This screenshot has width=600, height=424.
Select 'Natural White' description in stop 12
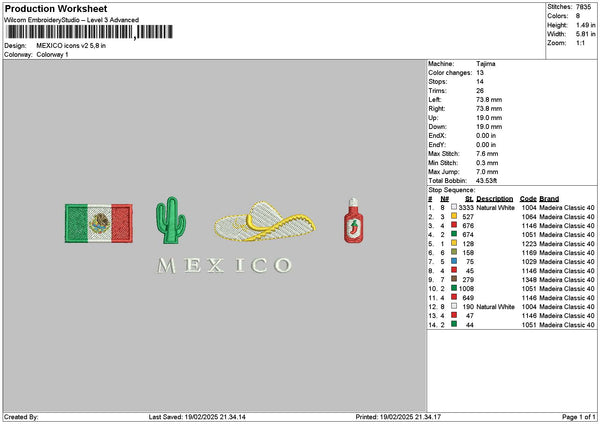tap(495, 307)
